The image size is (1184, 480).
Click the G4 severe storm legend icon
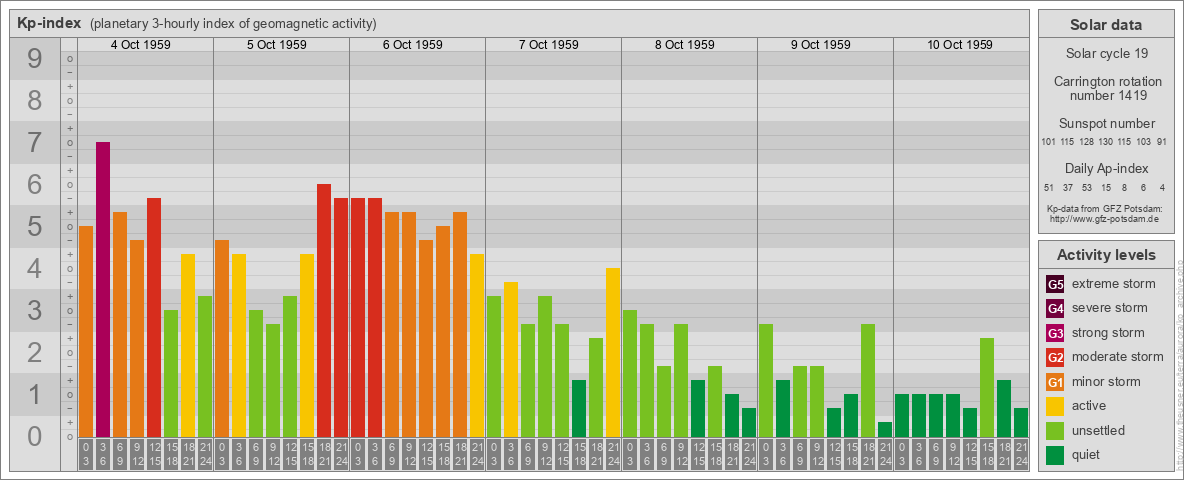(1055, 308)
